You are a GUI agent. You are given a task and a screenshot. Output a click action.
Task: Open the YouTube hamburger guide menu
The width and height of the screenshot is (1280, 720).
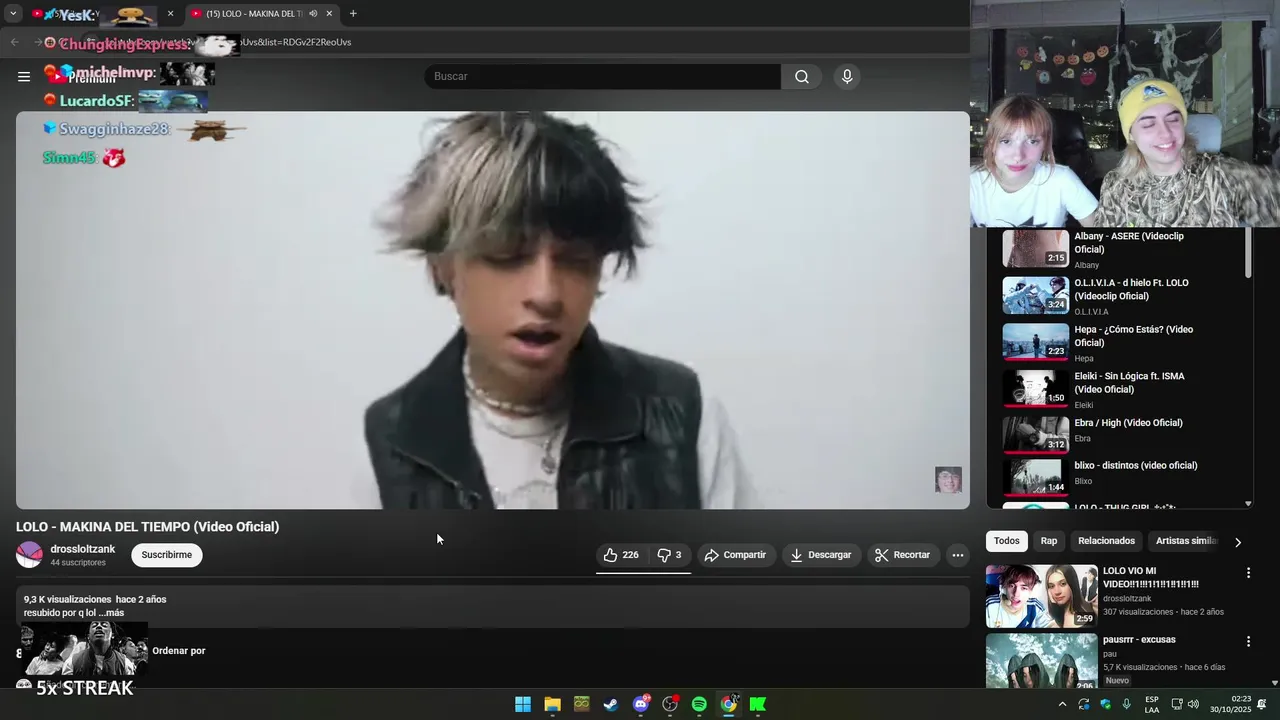coord(24,76)
